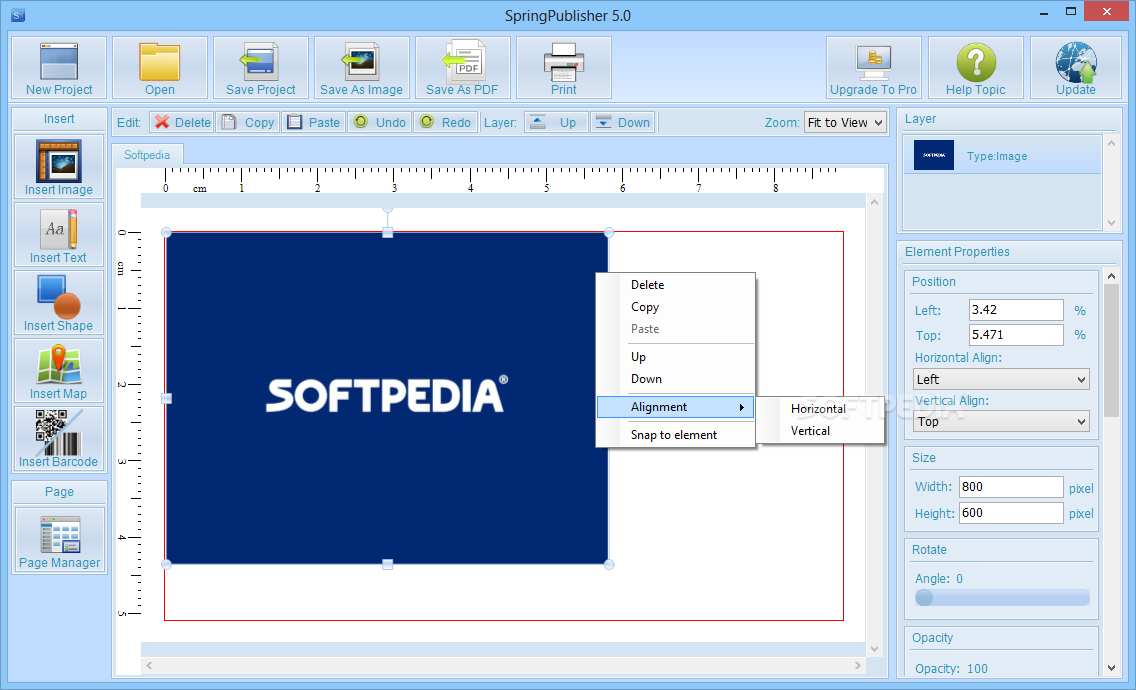
Task: Redo the last action
Action: click(445, 122)
